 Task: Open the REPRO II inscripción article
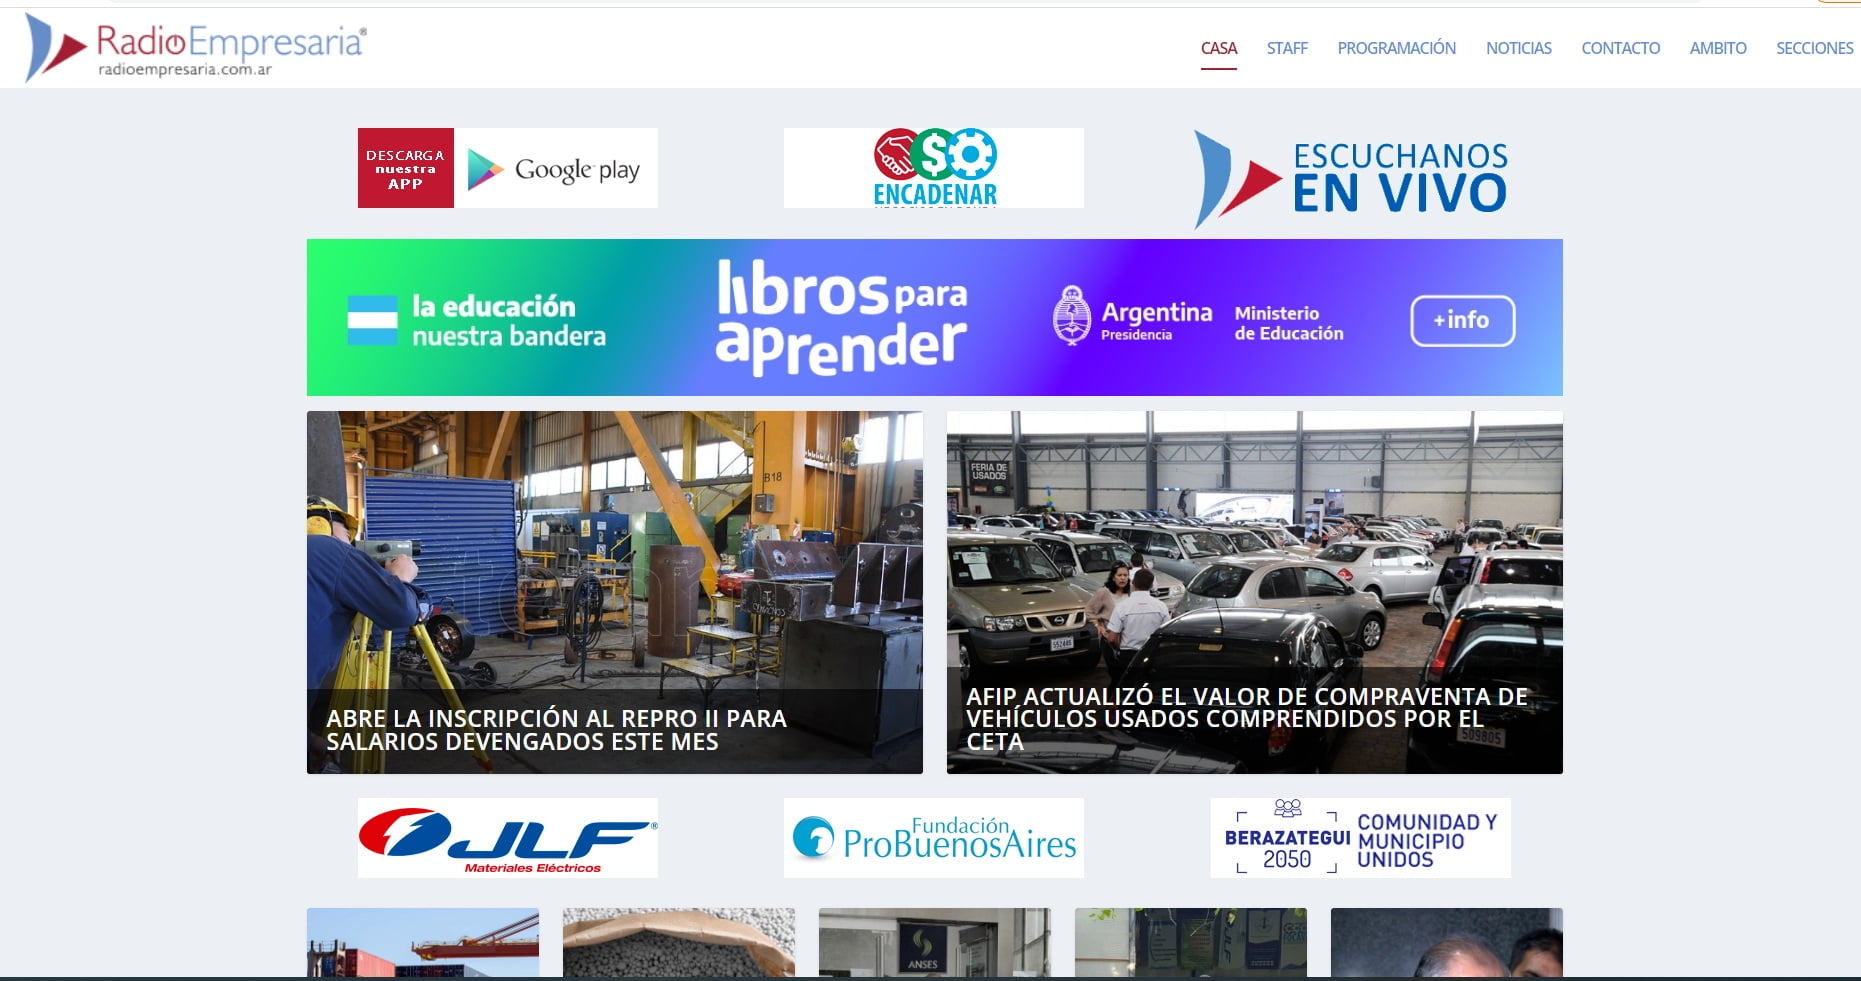tap(614, 592)
